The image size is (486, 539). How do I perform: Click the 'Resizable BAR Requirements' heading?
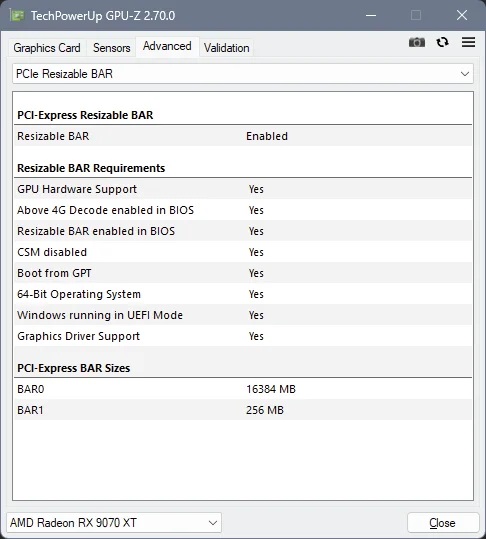(91, 168)
